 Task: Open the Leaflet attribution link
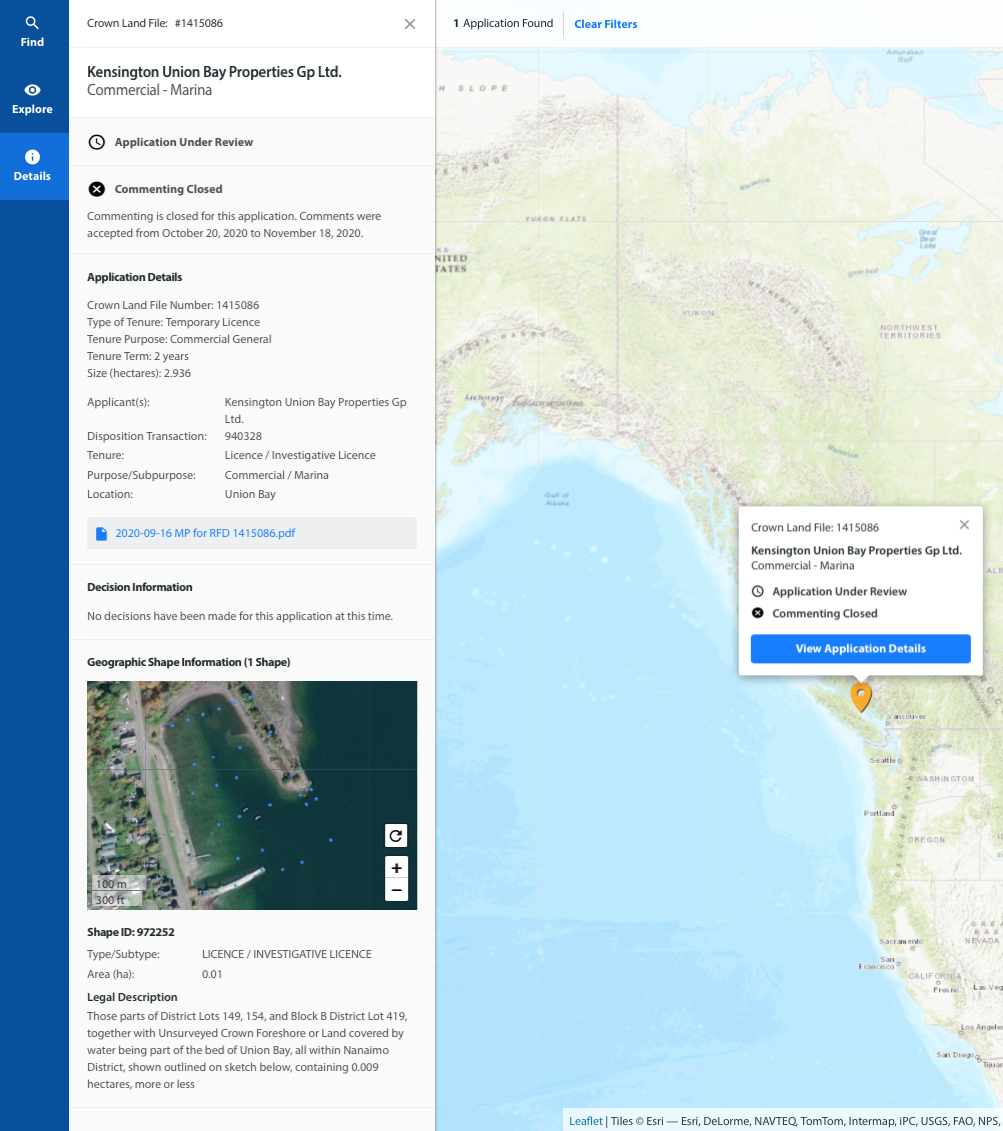coord(586,1121)
